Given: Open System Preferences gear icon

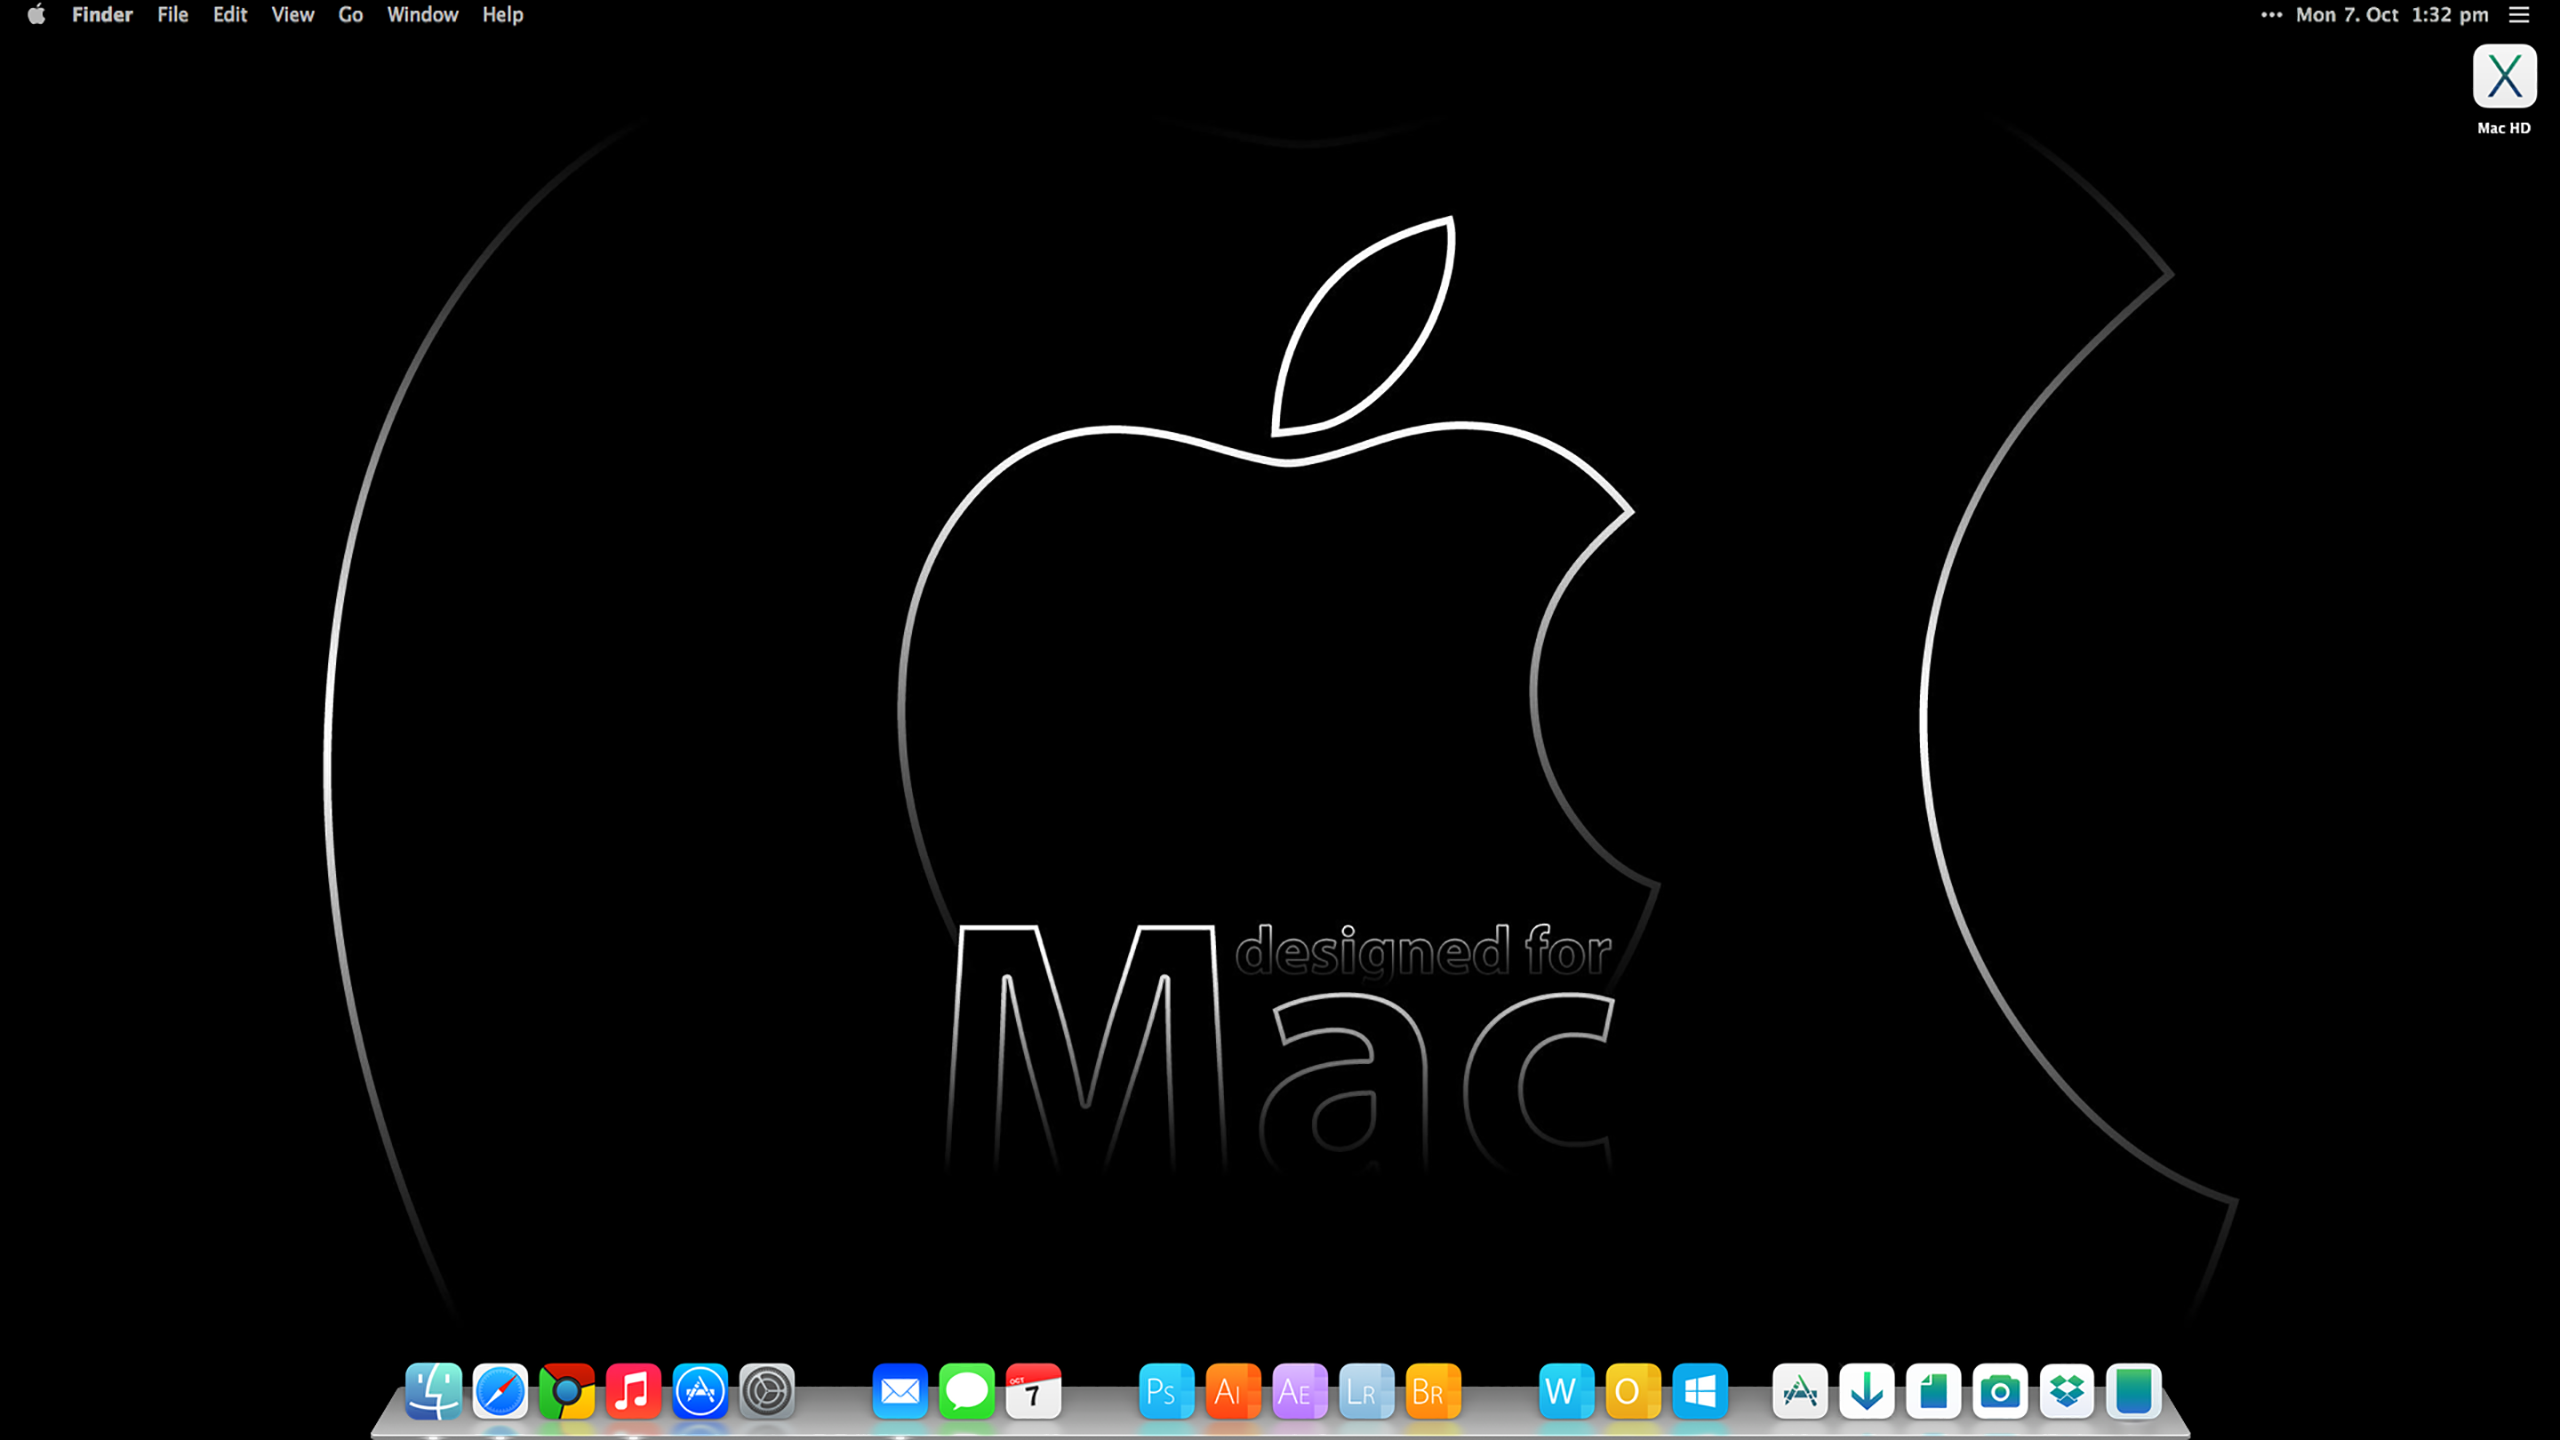Looking at the screenshot, I should tap(767, 1391).
